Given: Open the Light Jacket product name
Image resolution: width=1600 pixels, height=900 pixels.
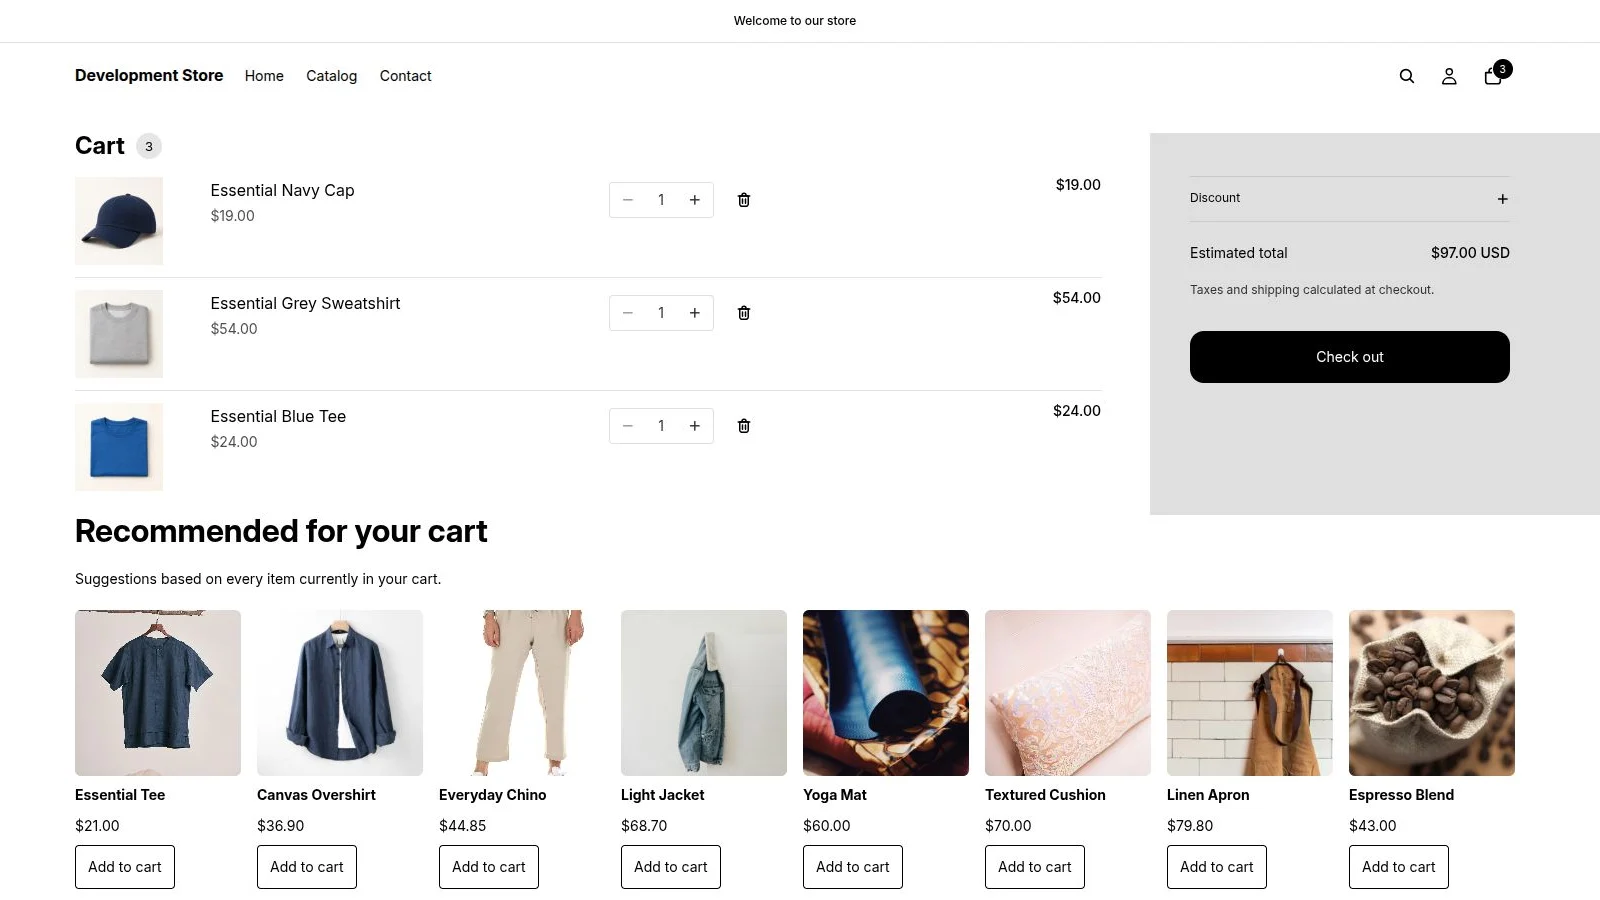Looking at the screenshot, I should click(x=662, y=795).
